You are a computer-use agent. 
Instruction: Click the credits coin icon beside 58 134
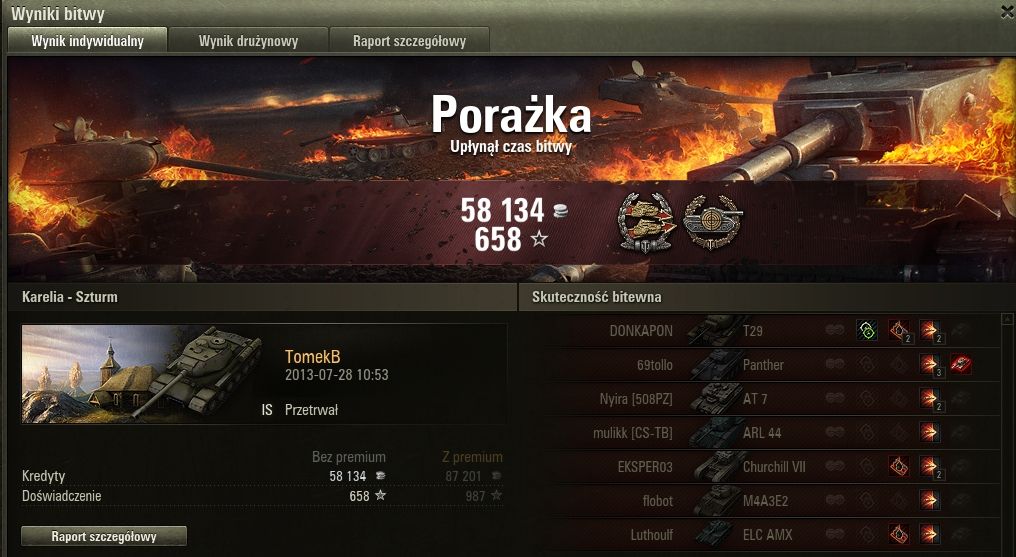(560, 210)
